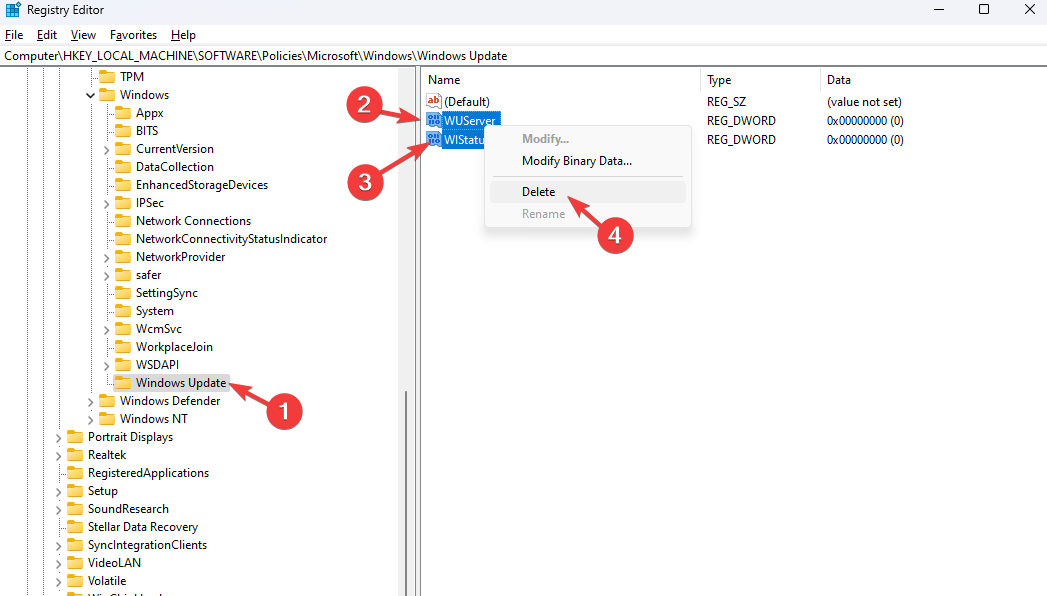The image size is (1047, 596).
Task: Open the File menu
Action: (x=14, y=35)
